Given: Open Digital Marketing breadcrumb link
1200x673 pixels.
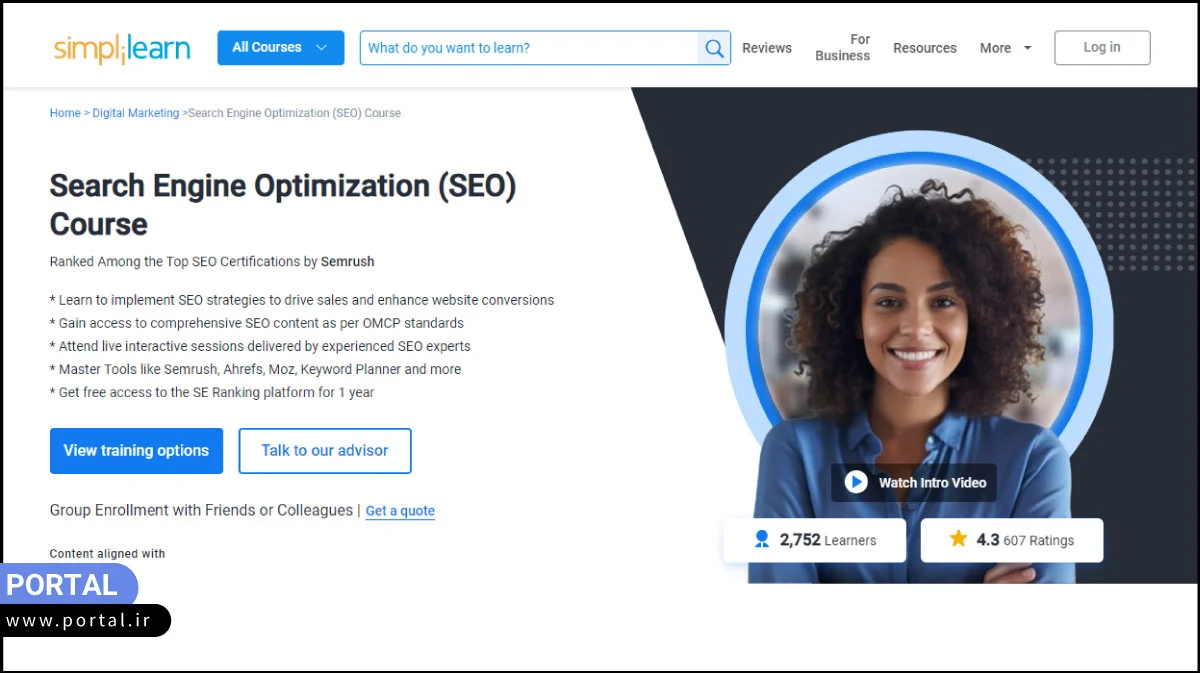Looking at the screenshot, I should click(136, 113).
